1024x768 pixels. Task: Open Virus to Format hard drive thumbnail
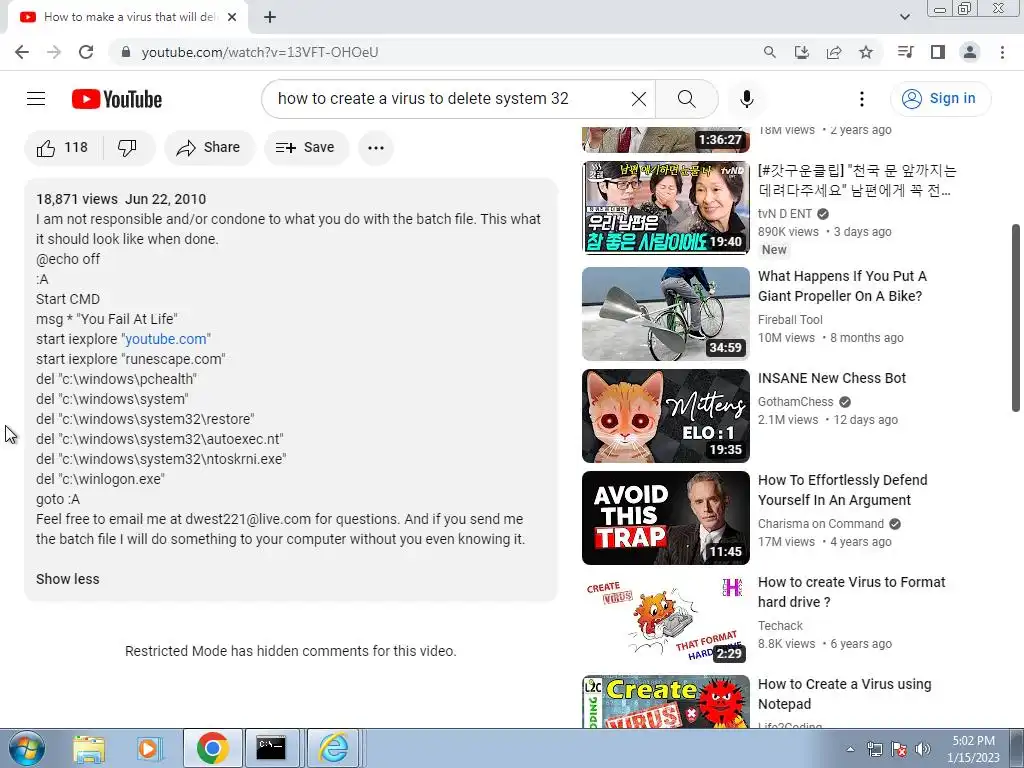click(x=665, y=620)
